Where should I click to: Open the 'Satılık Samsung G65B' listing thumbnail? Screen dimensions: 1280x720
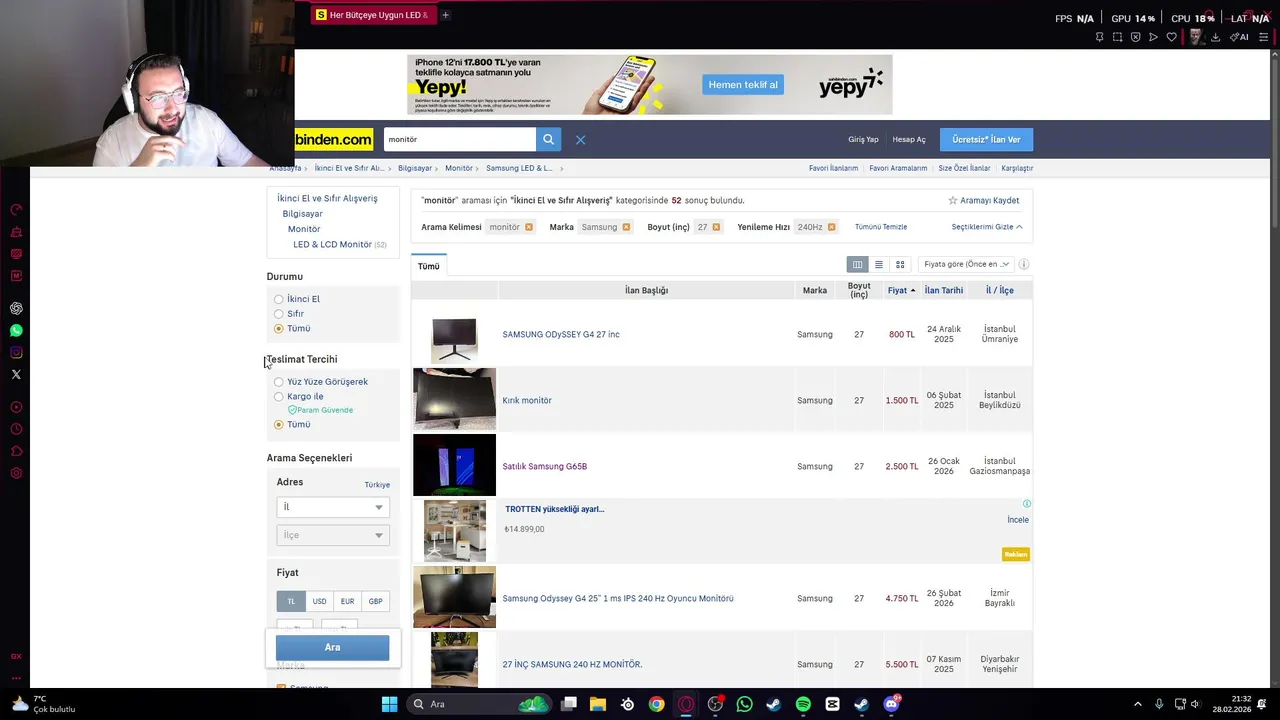tap(454, 465)
